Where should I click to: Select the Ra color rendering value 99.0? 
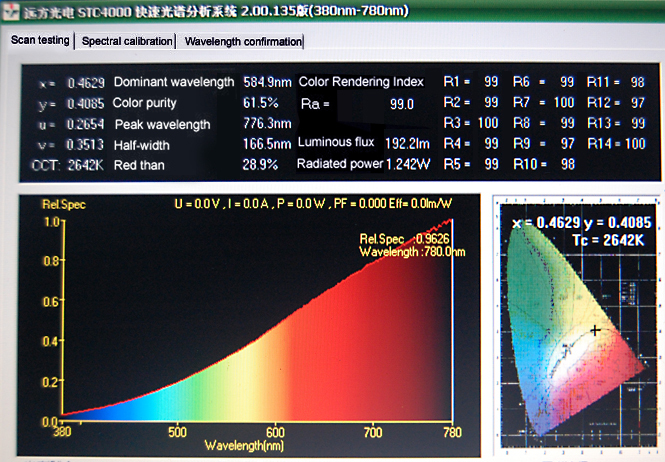click(x=402, y=103)
